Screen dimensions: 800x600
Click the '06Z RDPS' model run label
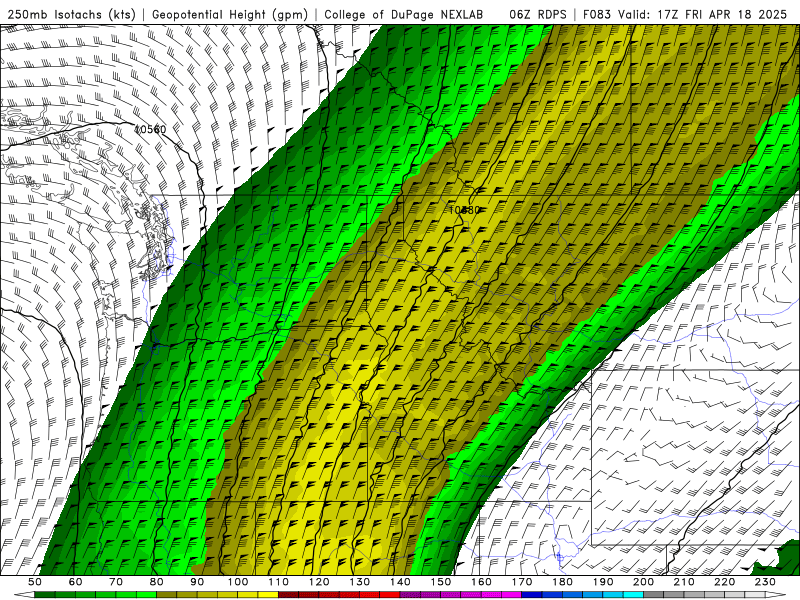click(x=537, y=15)
